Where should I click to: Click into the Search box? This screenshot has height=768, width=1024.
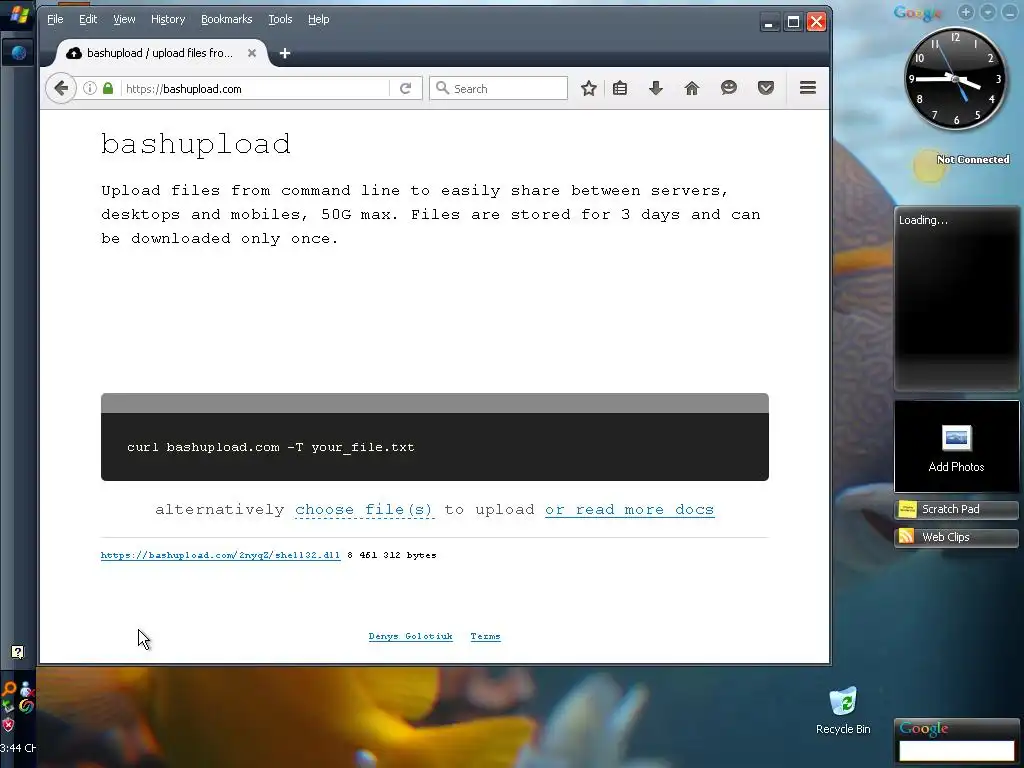[498, 88]
